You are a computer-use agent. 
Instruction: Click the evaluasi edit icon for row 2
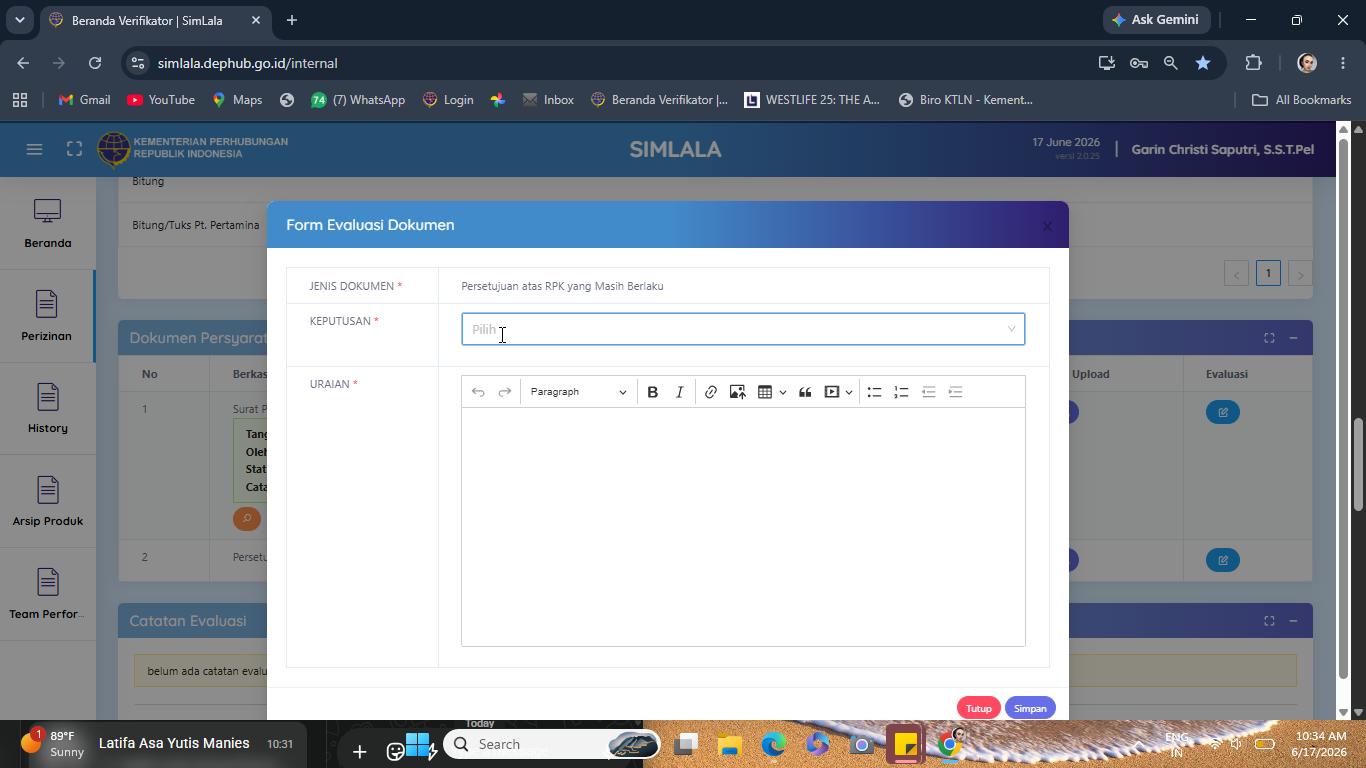tap(1223, 560)
